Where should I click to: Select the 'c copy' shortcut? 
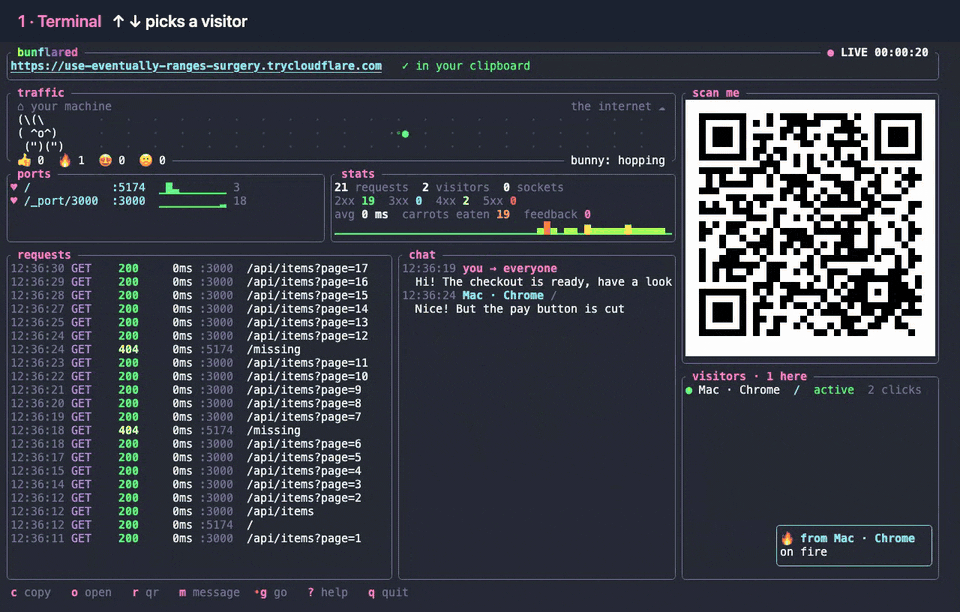[31, 592]
